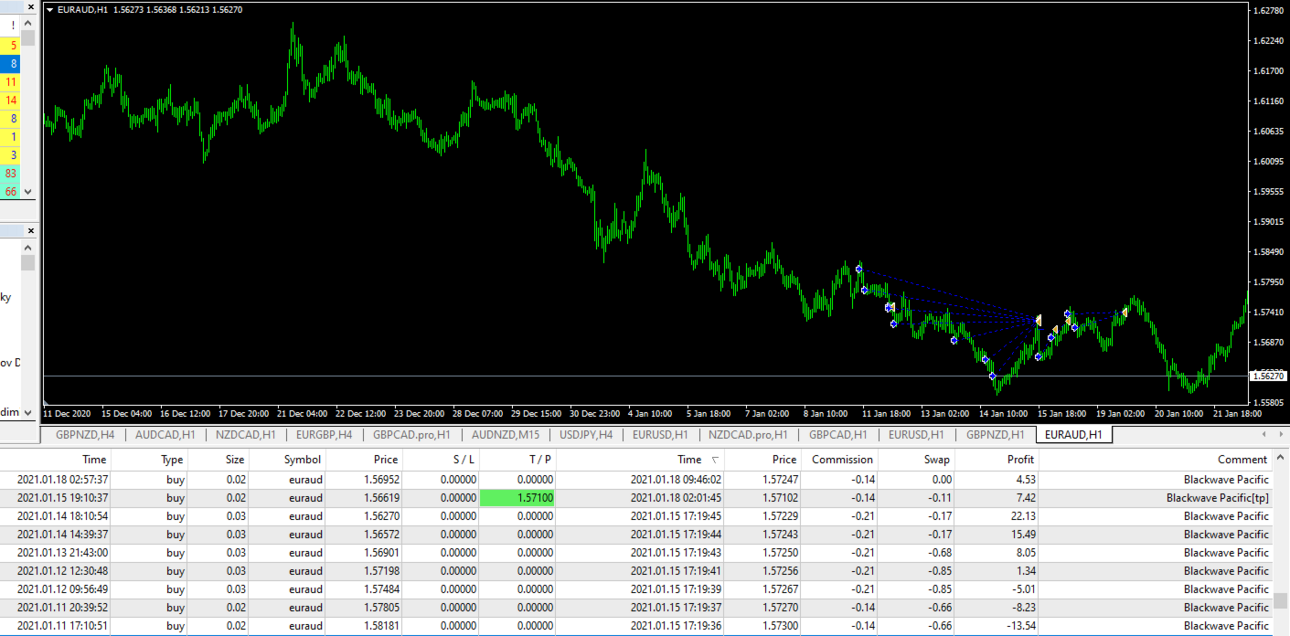
Task: Click the chart shift triangle on time axis
Action: coord(46,405)
